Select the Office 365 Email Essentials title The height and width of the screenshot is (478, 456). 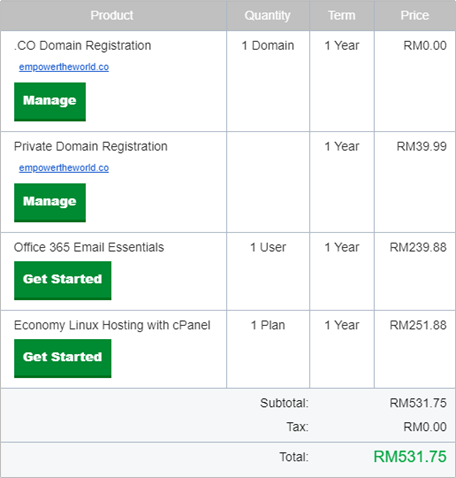pos(89,247)
